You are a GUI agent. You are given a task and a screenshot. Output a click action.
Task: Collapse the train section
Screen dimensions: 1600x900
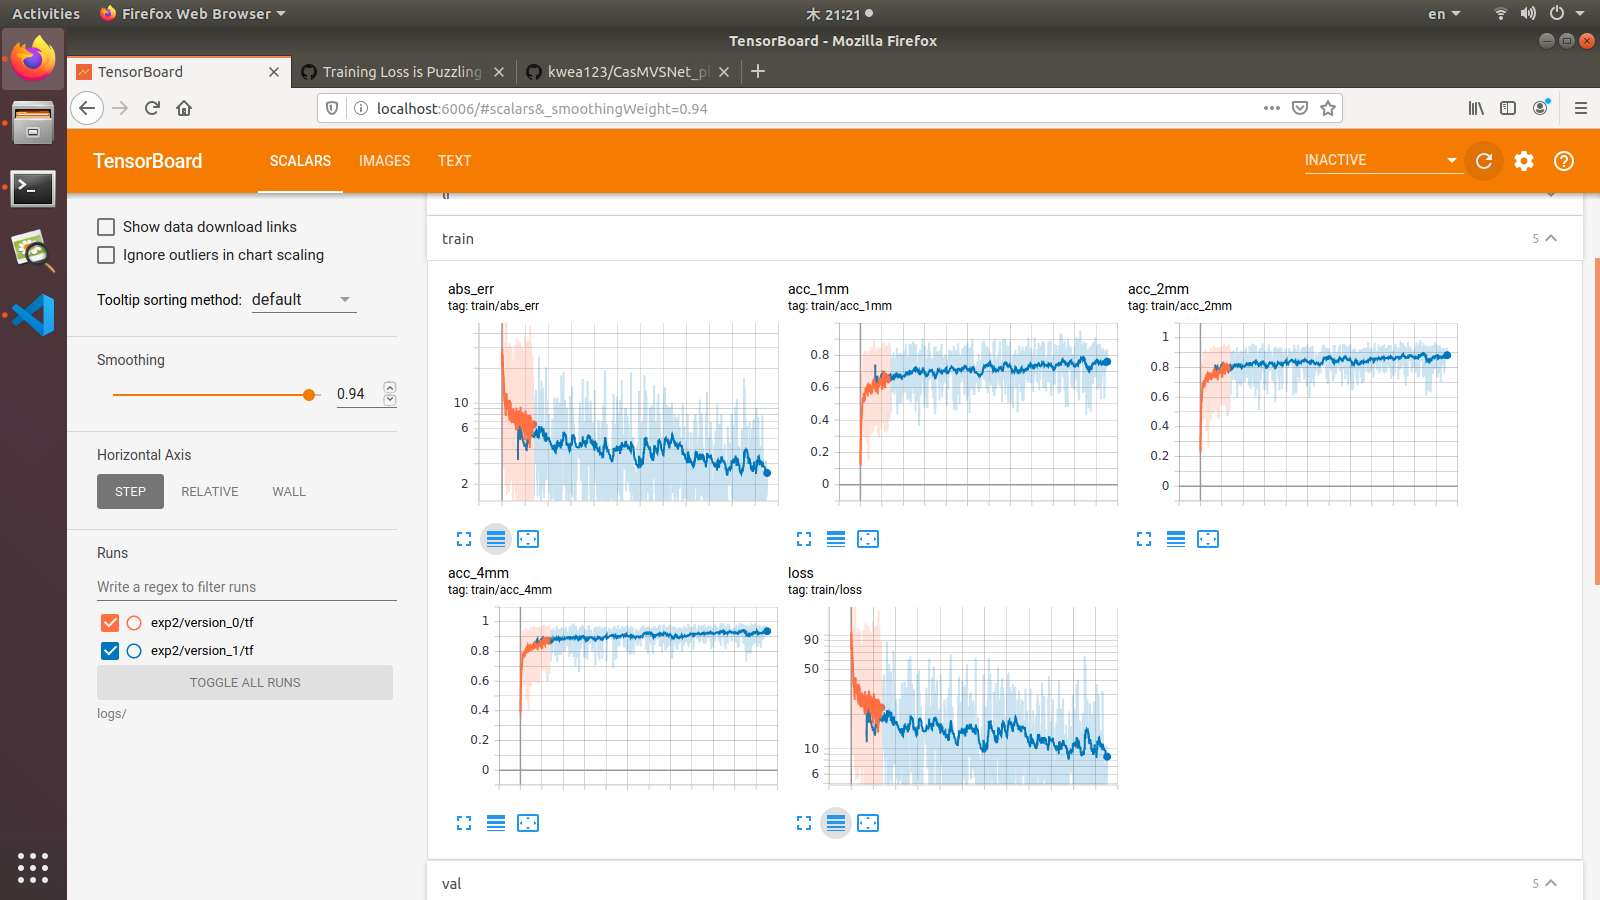tap(1551, 238)
